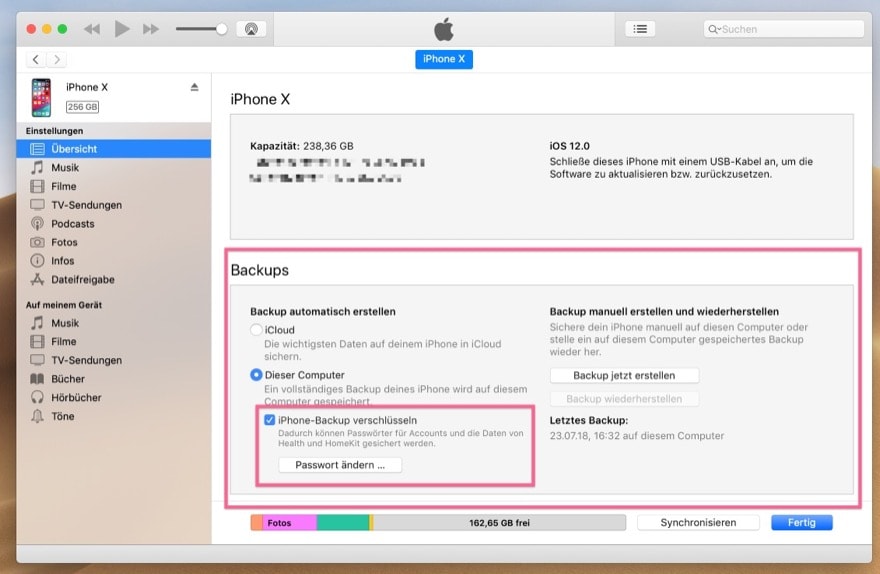Open Filme under Auf meinem Gerät
The width and height of the screenshot is (880, 574).
point(114,341)
